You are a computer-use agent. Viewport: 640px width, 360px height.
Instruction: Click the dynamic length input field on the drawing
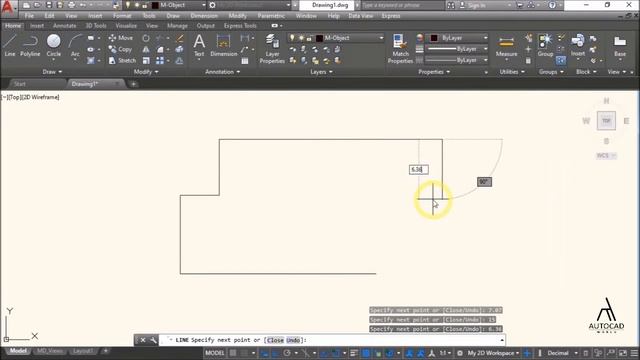coord(418,169)
